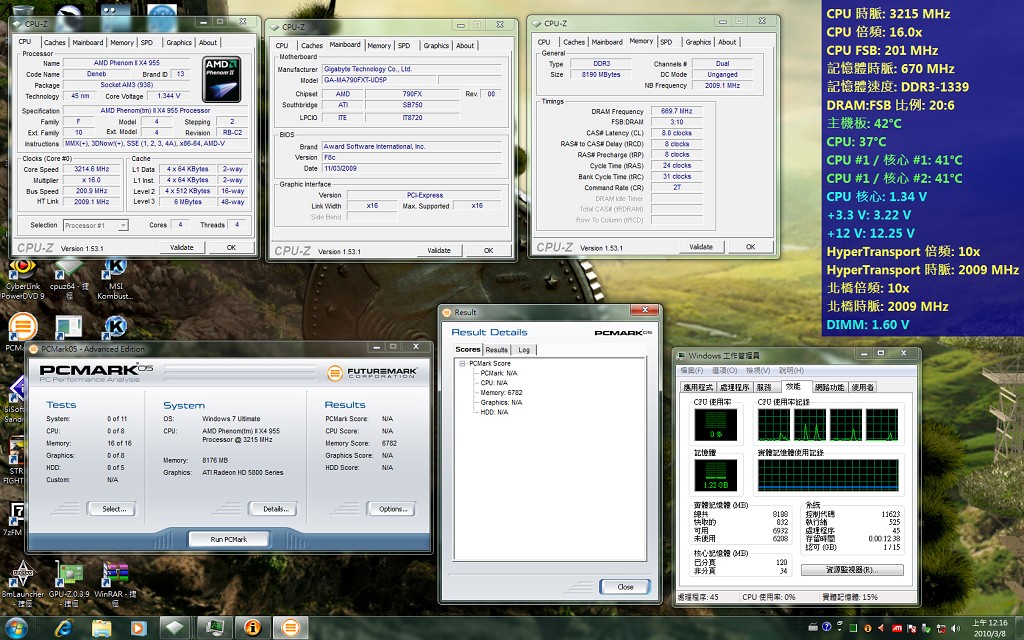Image resolution: width=1024 pixels, height=640 pixels.
Task: Open SPD tab in the CPU-Z Motherboard window
Action: click(404, 46)
